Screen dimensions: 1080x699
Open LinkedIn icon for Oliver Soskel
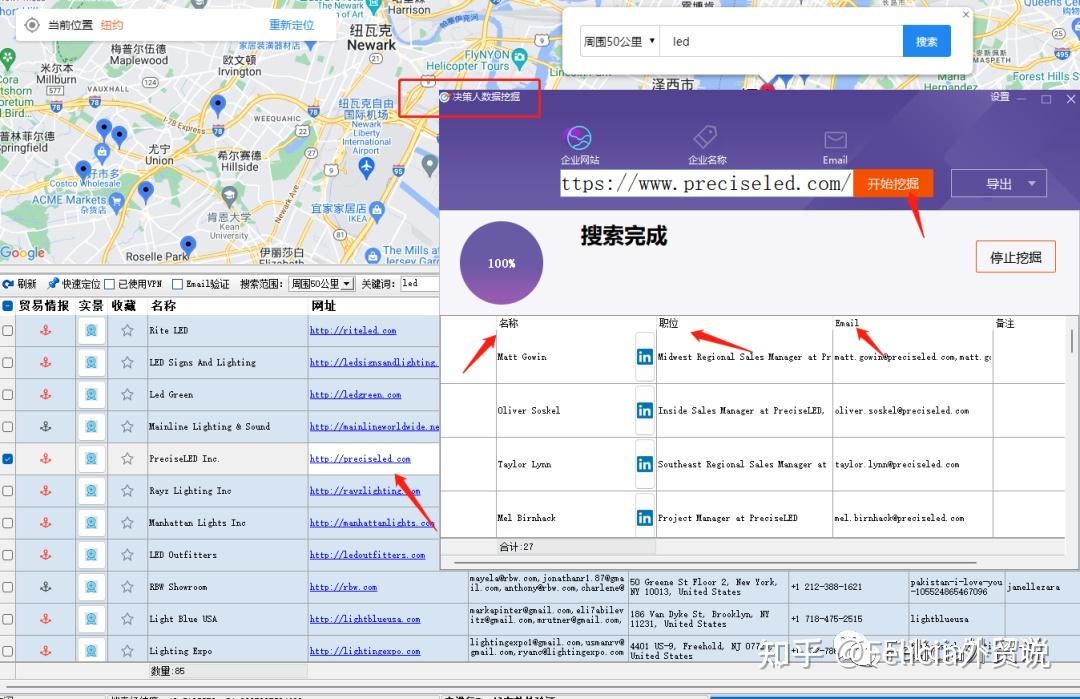click(x=645, y=410)
